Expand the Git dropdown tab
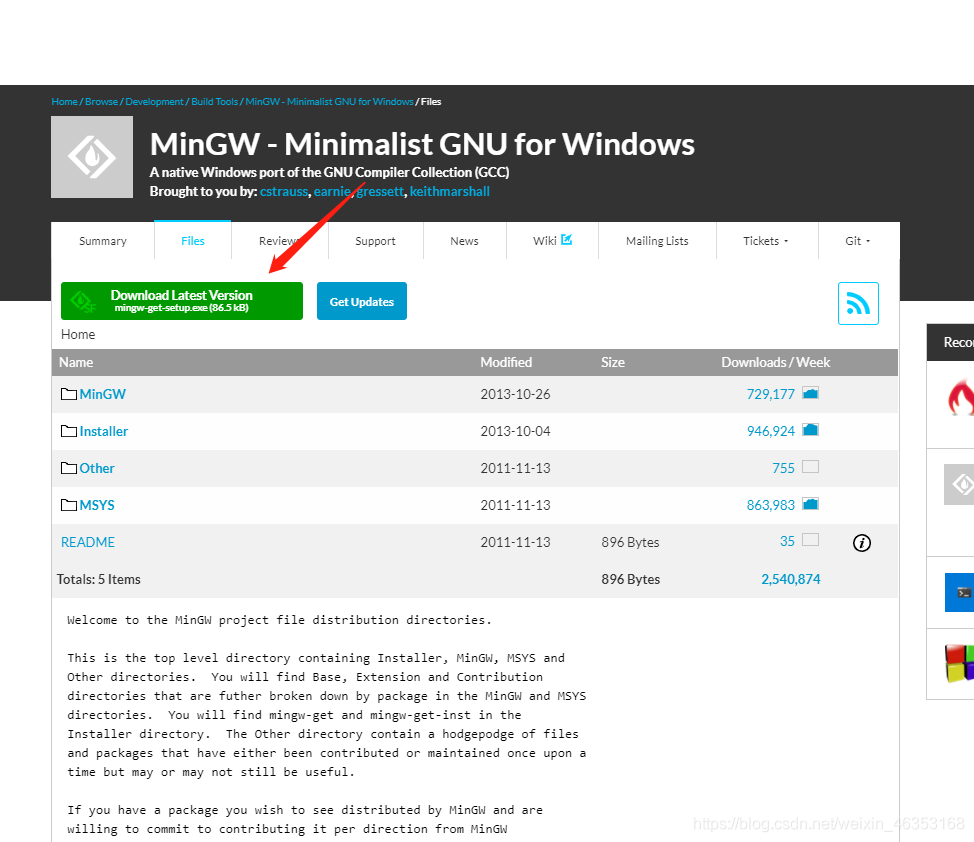 pyautogui.click(x=858, y=241)
